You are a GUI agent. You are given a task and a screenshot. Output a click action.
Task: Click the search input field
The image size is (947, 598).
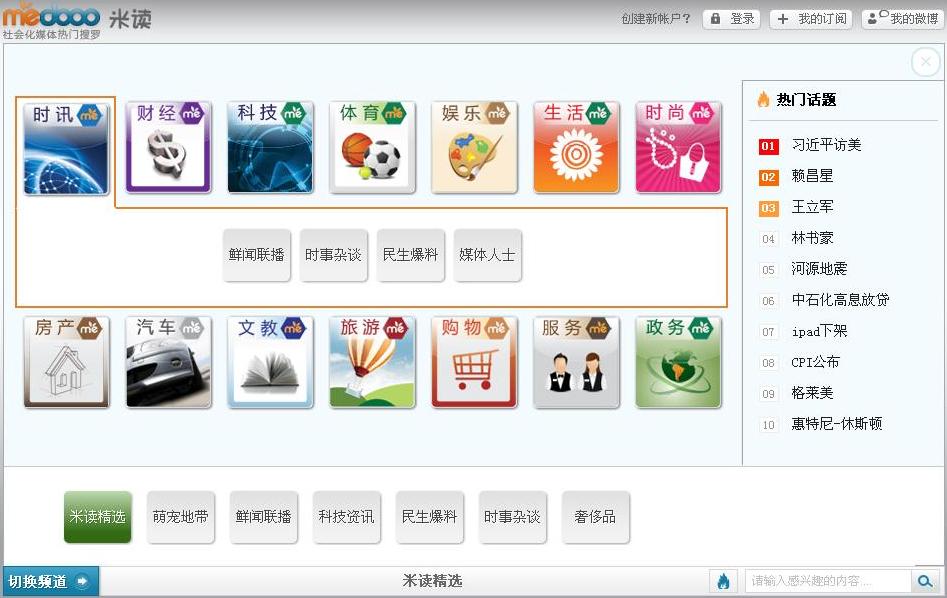click(x=827, y=581)
